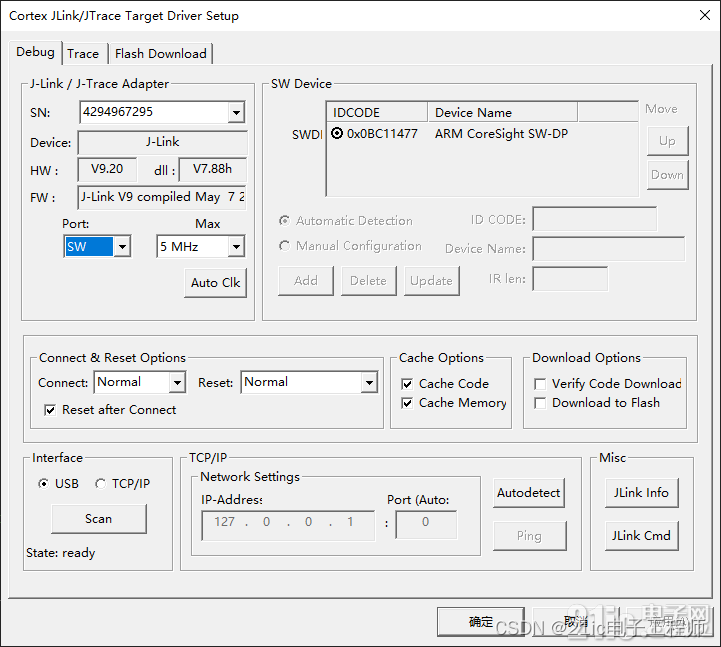The width and height of the screenshot is (721, 647).
Task: Open JLink Cmd
Action: pos(641,536)
